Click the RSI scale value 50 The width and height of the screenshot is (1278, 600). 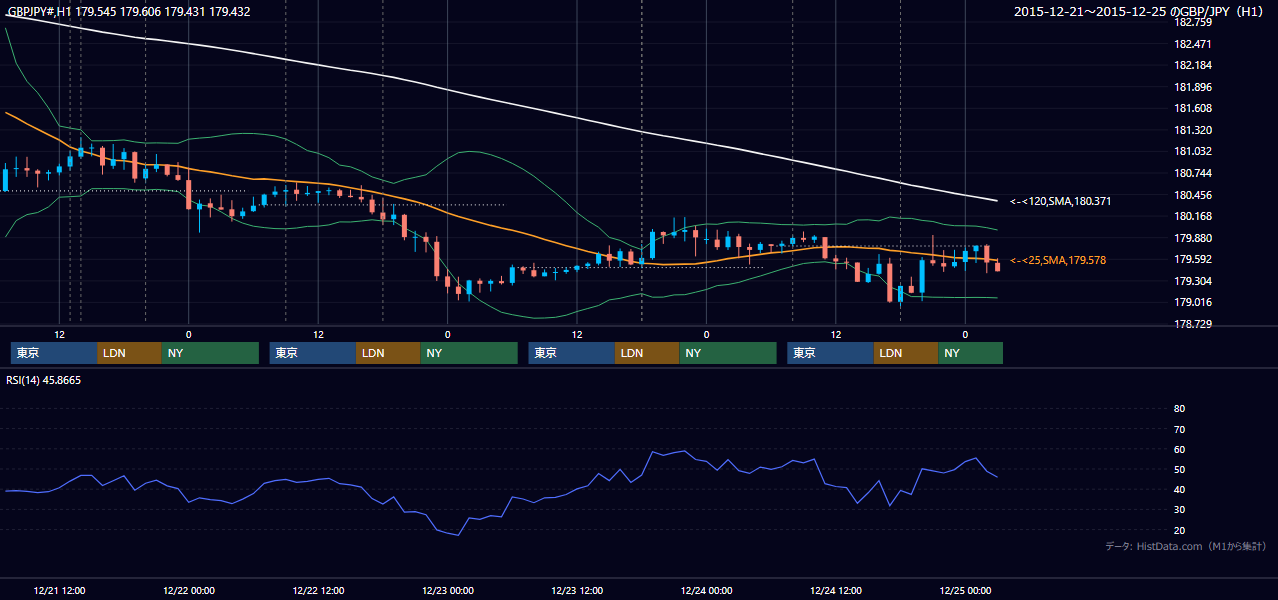pos(1179,469)
